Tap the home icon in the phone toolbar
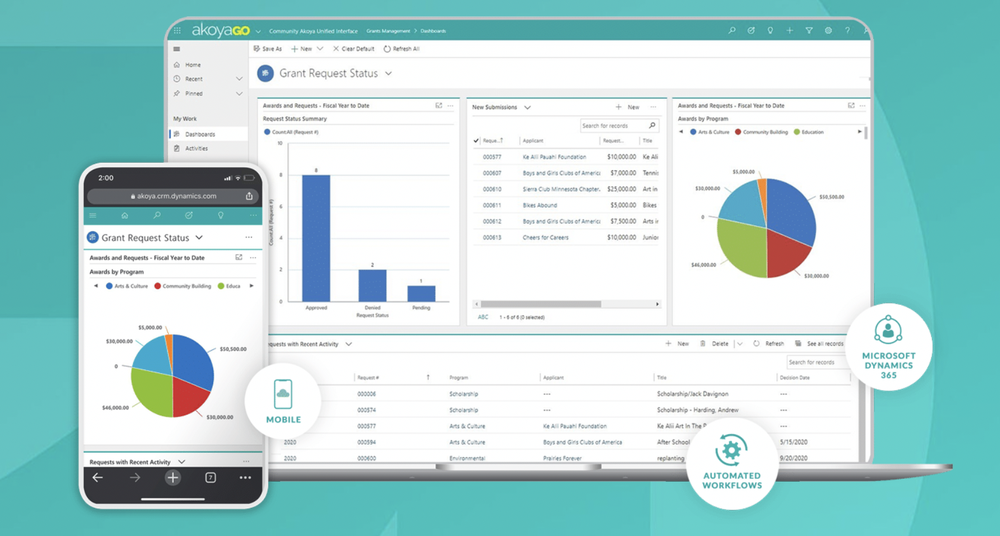The width and height of the screenshot is (1000, 536). [125, 216]
